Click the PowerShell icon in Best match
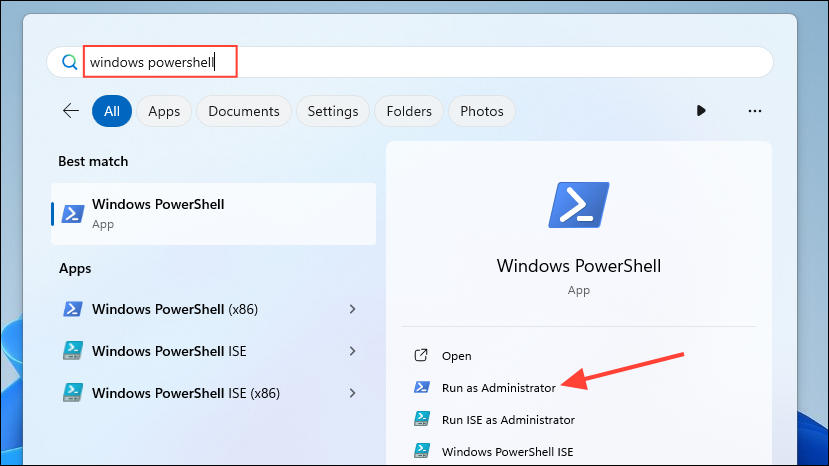The image size is (829, 466). [73, 214]
